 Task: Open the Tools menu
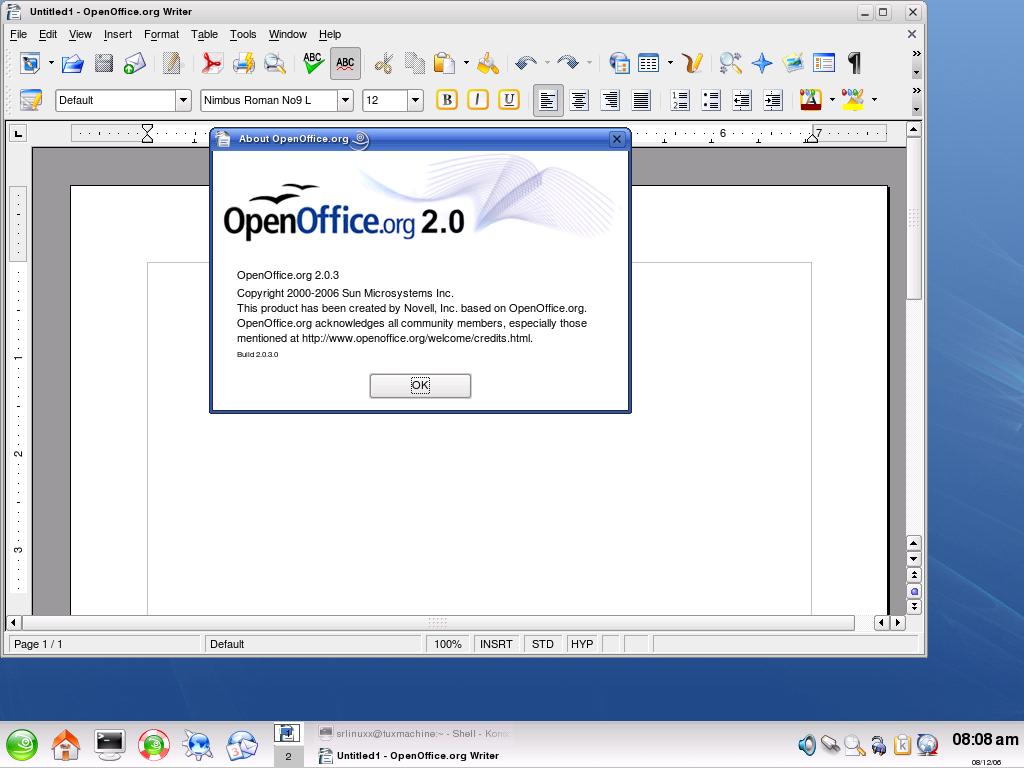coord(243,35)
